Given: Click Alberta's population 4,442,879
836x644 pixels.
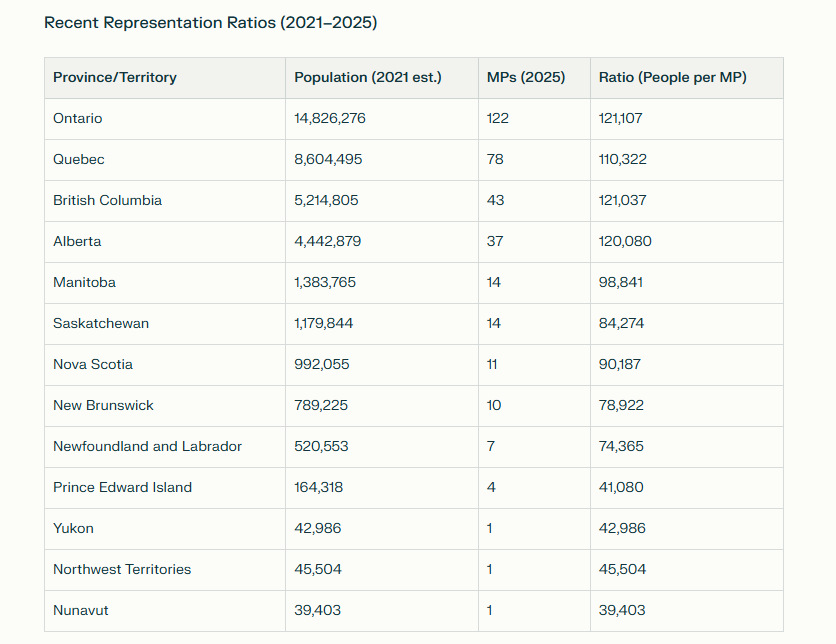Looking at the screenshot, I should point(327,242).
